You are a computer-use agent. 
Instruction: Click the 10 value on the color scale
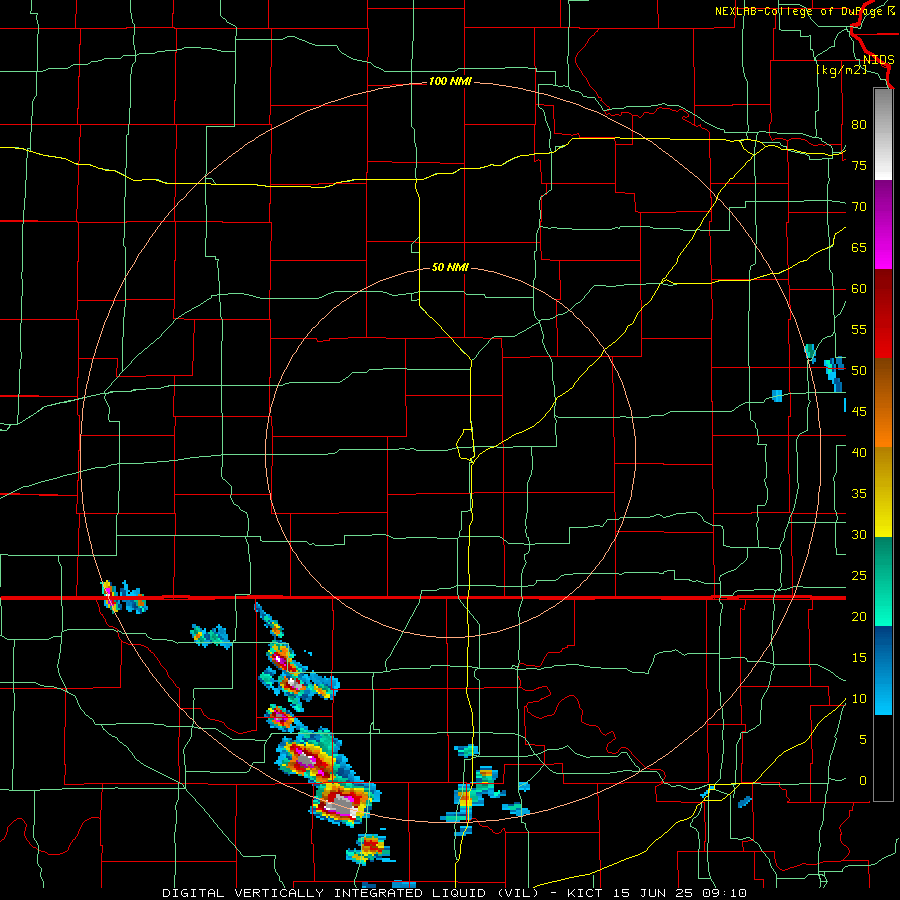[x=859, y=699]
